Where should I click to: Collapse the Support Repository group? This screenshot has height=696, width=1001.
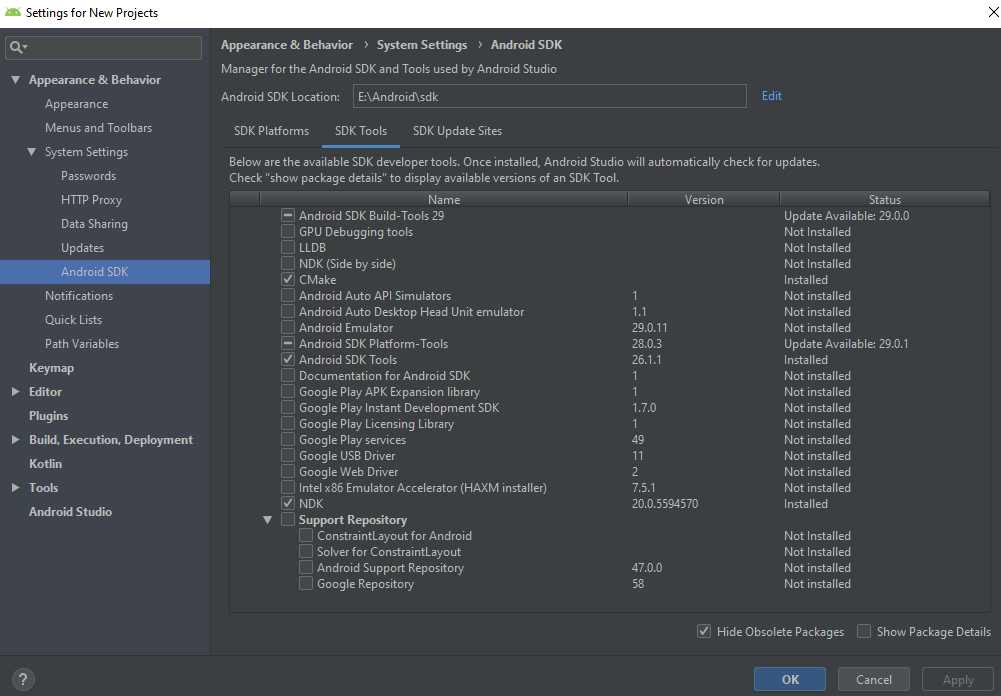tap(268, 520)
